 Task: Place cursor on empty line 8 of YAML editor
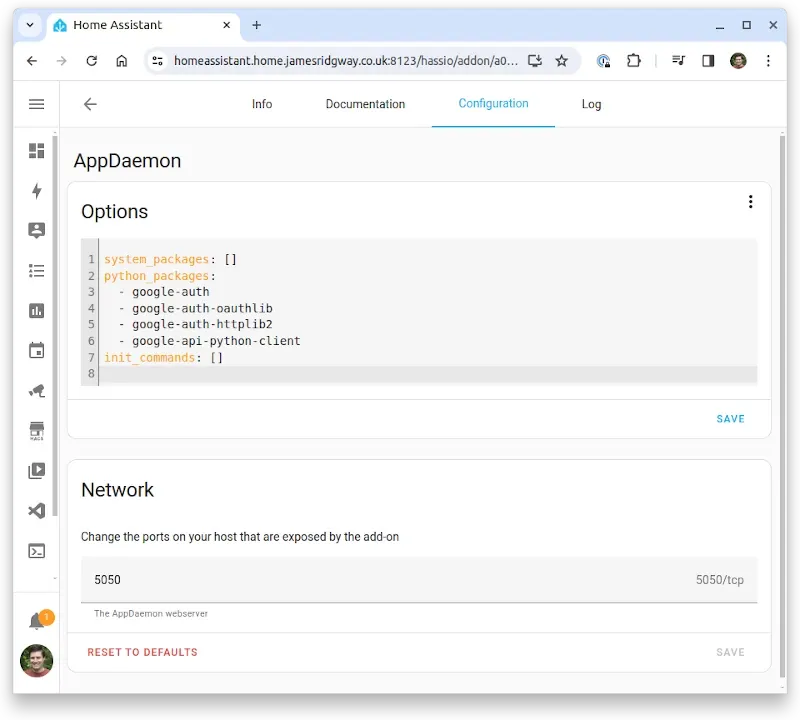[428, 374]
